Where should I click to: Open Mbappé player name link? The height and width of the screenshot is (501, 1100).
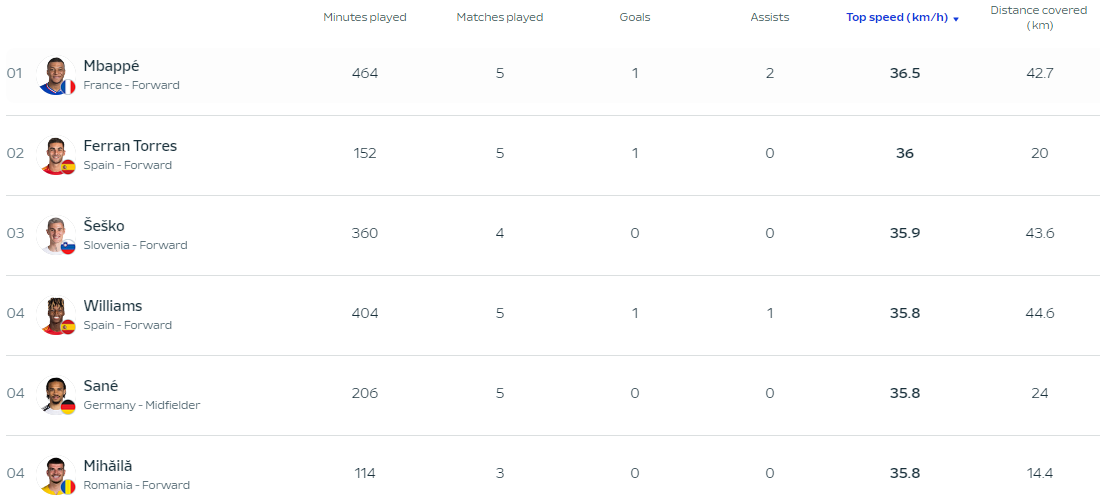pos(111,66)
